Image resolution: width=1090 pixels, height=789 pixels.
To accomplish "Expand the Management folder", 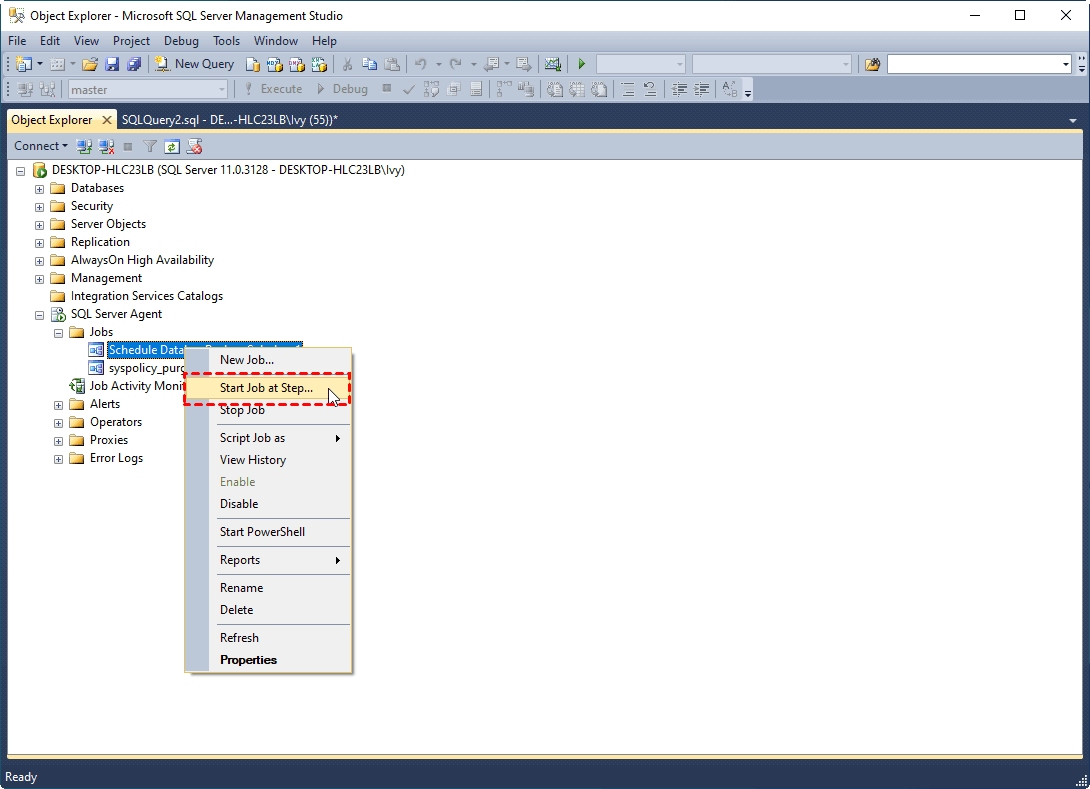I will (40, 279).
